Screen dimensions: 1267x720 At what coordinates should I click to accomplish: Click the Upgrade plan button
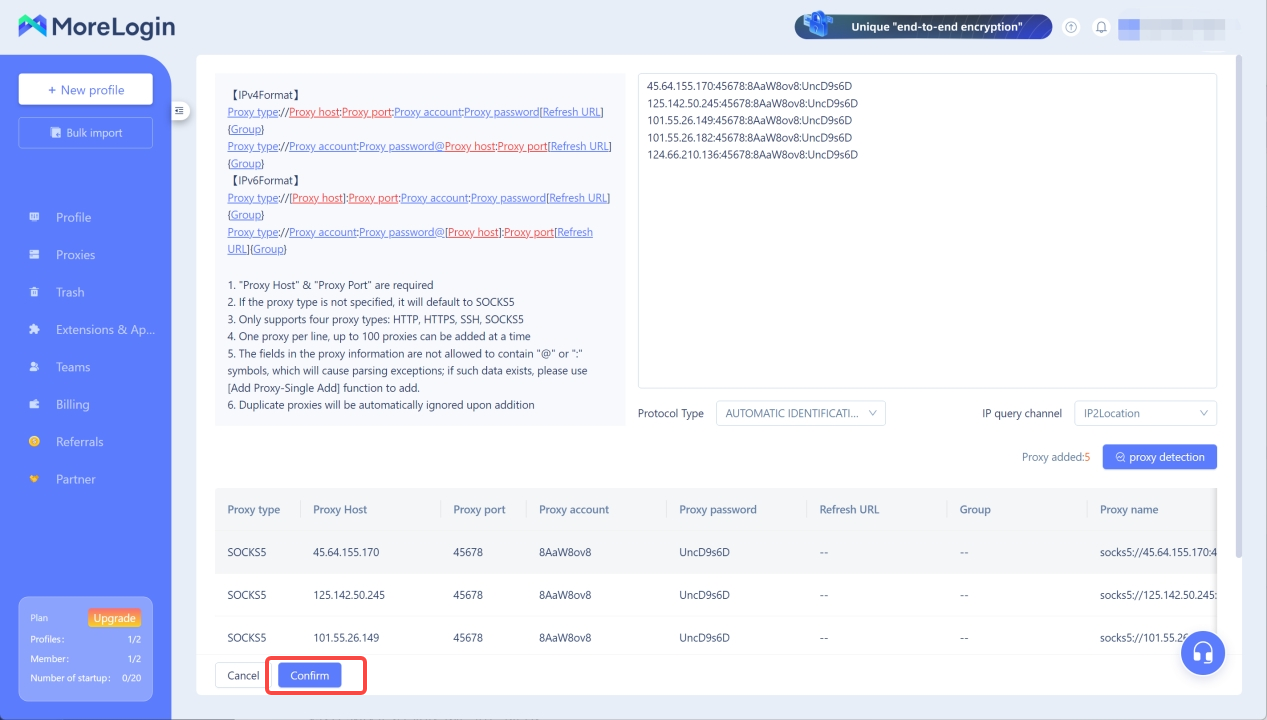click(x=114, y=618)
